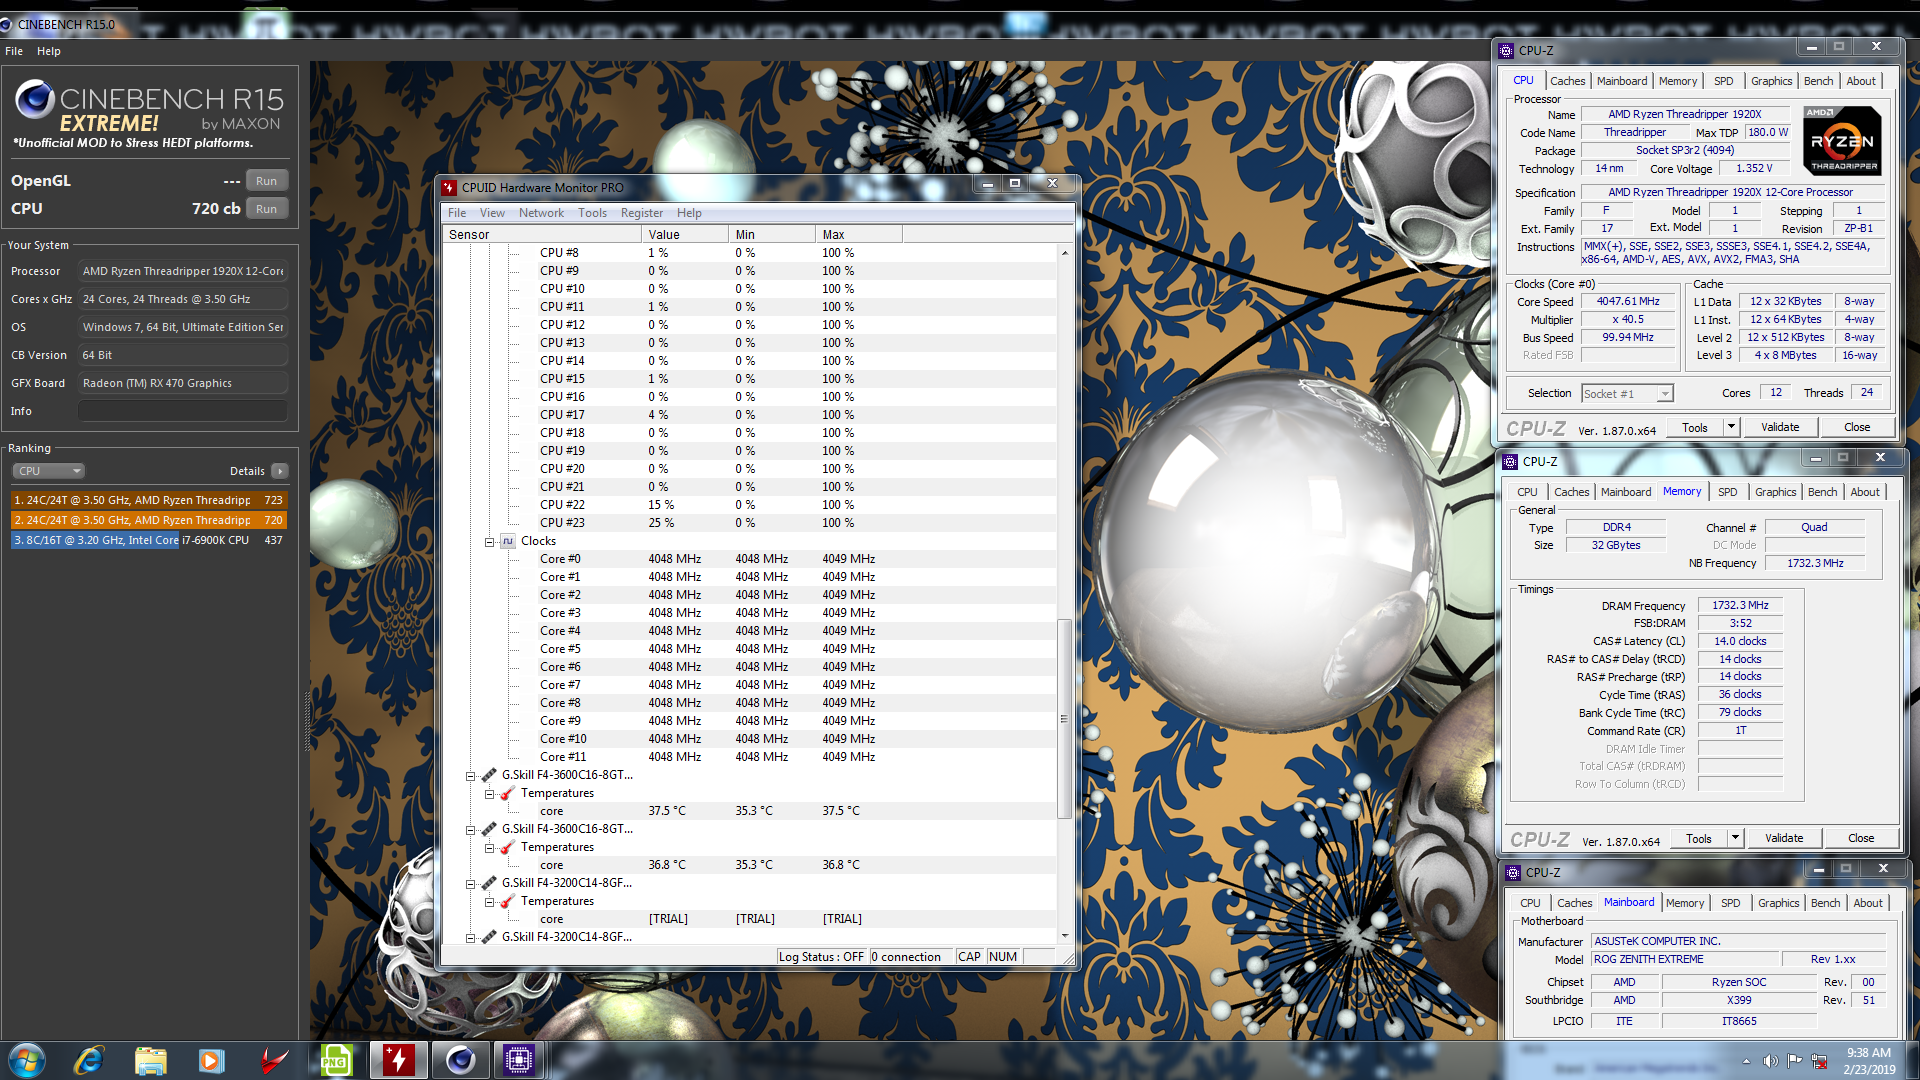This screenshot has width=1920, height=1080.
Task: Click the HWMonitor PRO title bar icon
Action: tap(449, 187)
